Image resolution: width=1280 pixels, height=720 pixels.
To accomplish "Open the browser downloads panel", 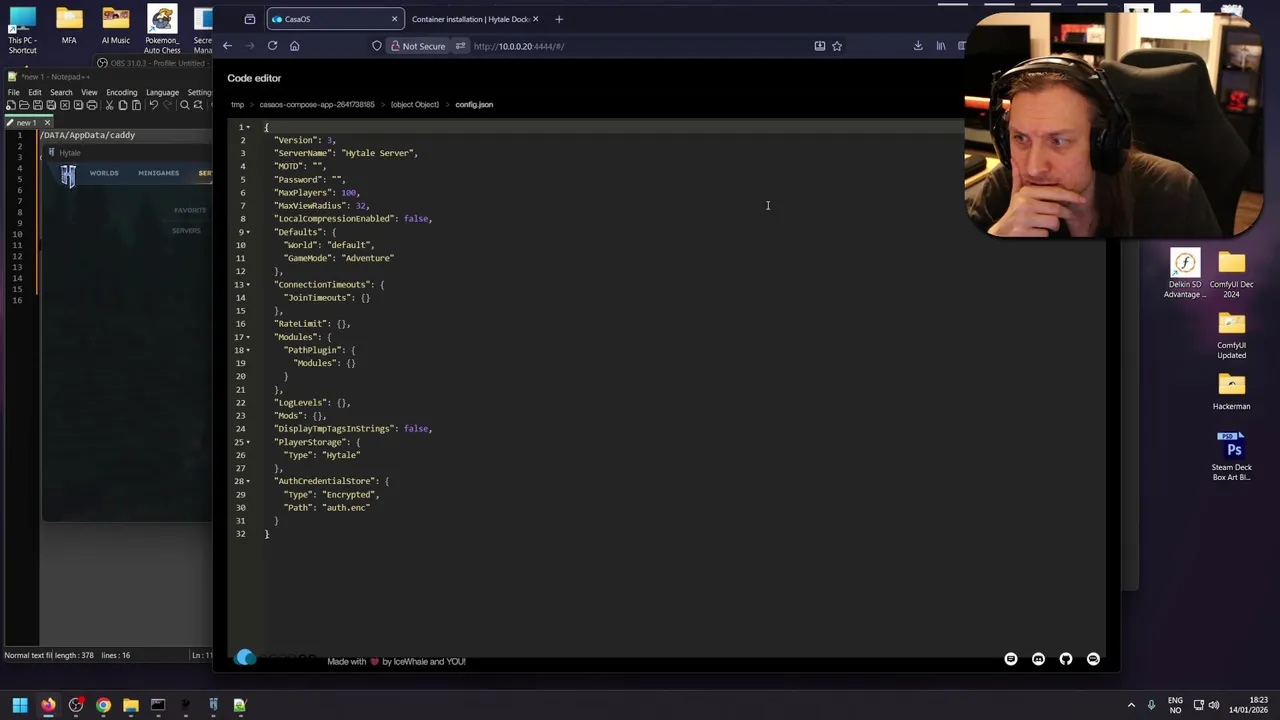I will 918,46.
